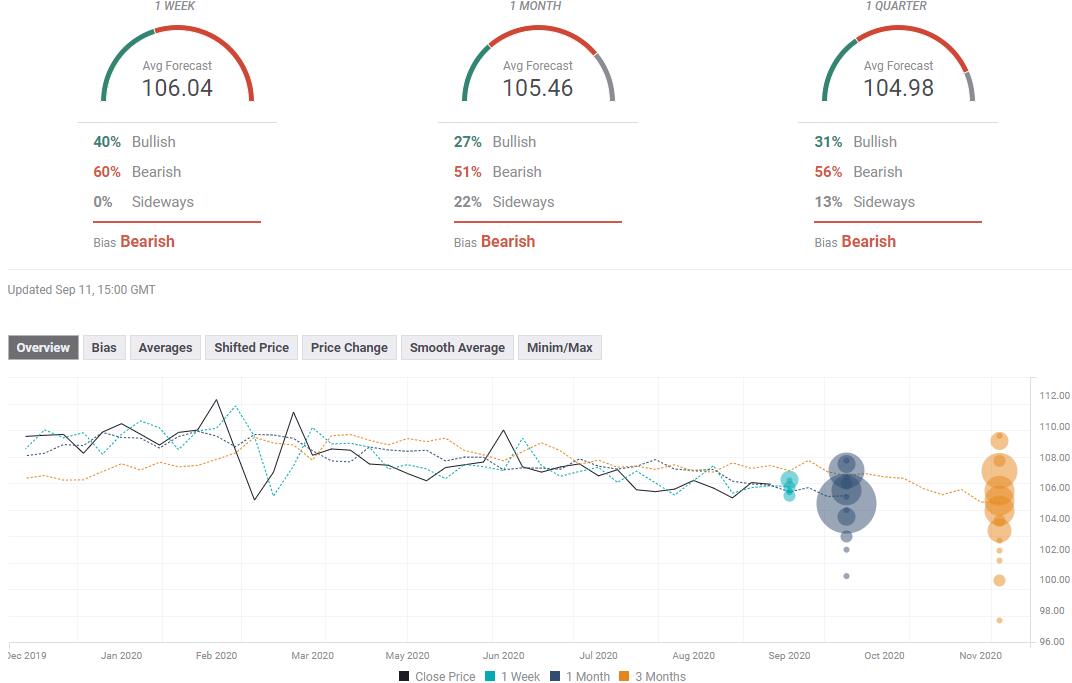Screen dimensions: 1072x683
Task: Click the 51% Bearish value
Action: tap(468, 172)
